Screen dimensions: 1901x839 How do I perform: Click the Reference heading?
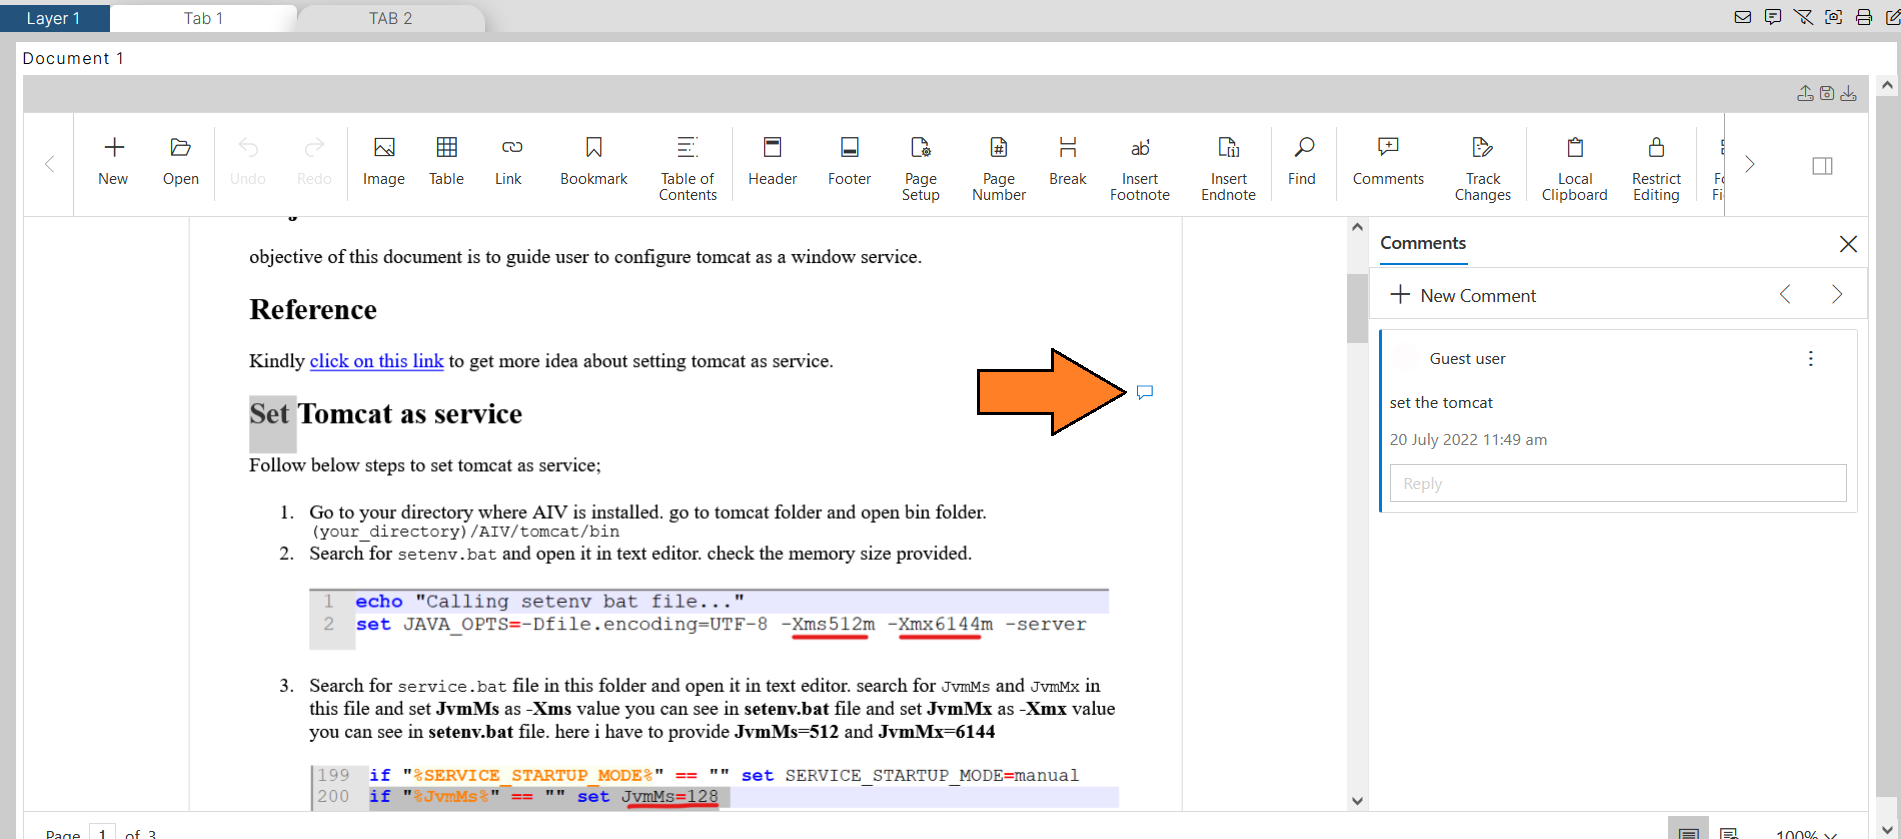[313, 309]
